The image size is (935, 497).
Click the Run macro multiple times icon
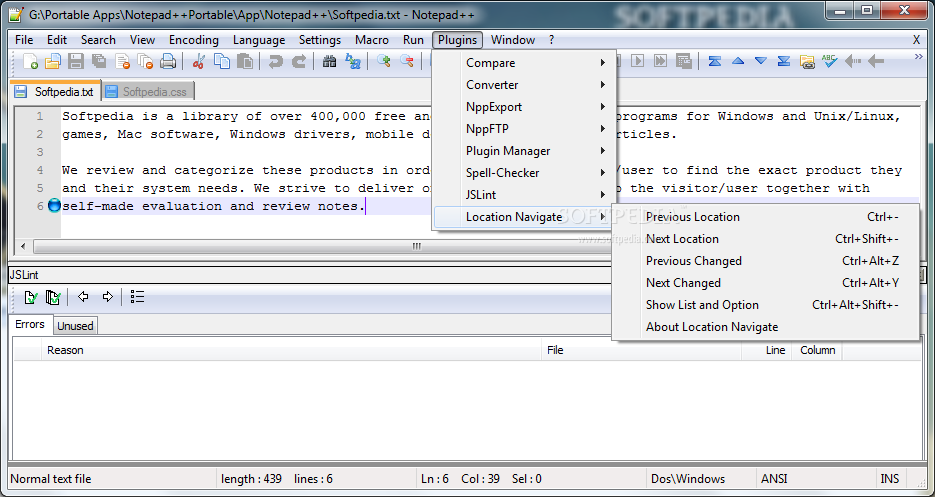(x=660, y=61)
